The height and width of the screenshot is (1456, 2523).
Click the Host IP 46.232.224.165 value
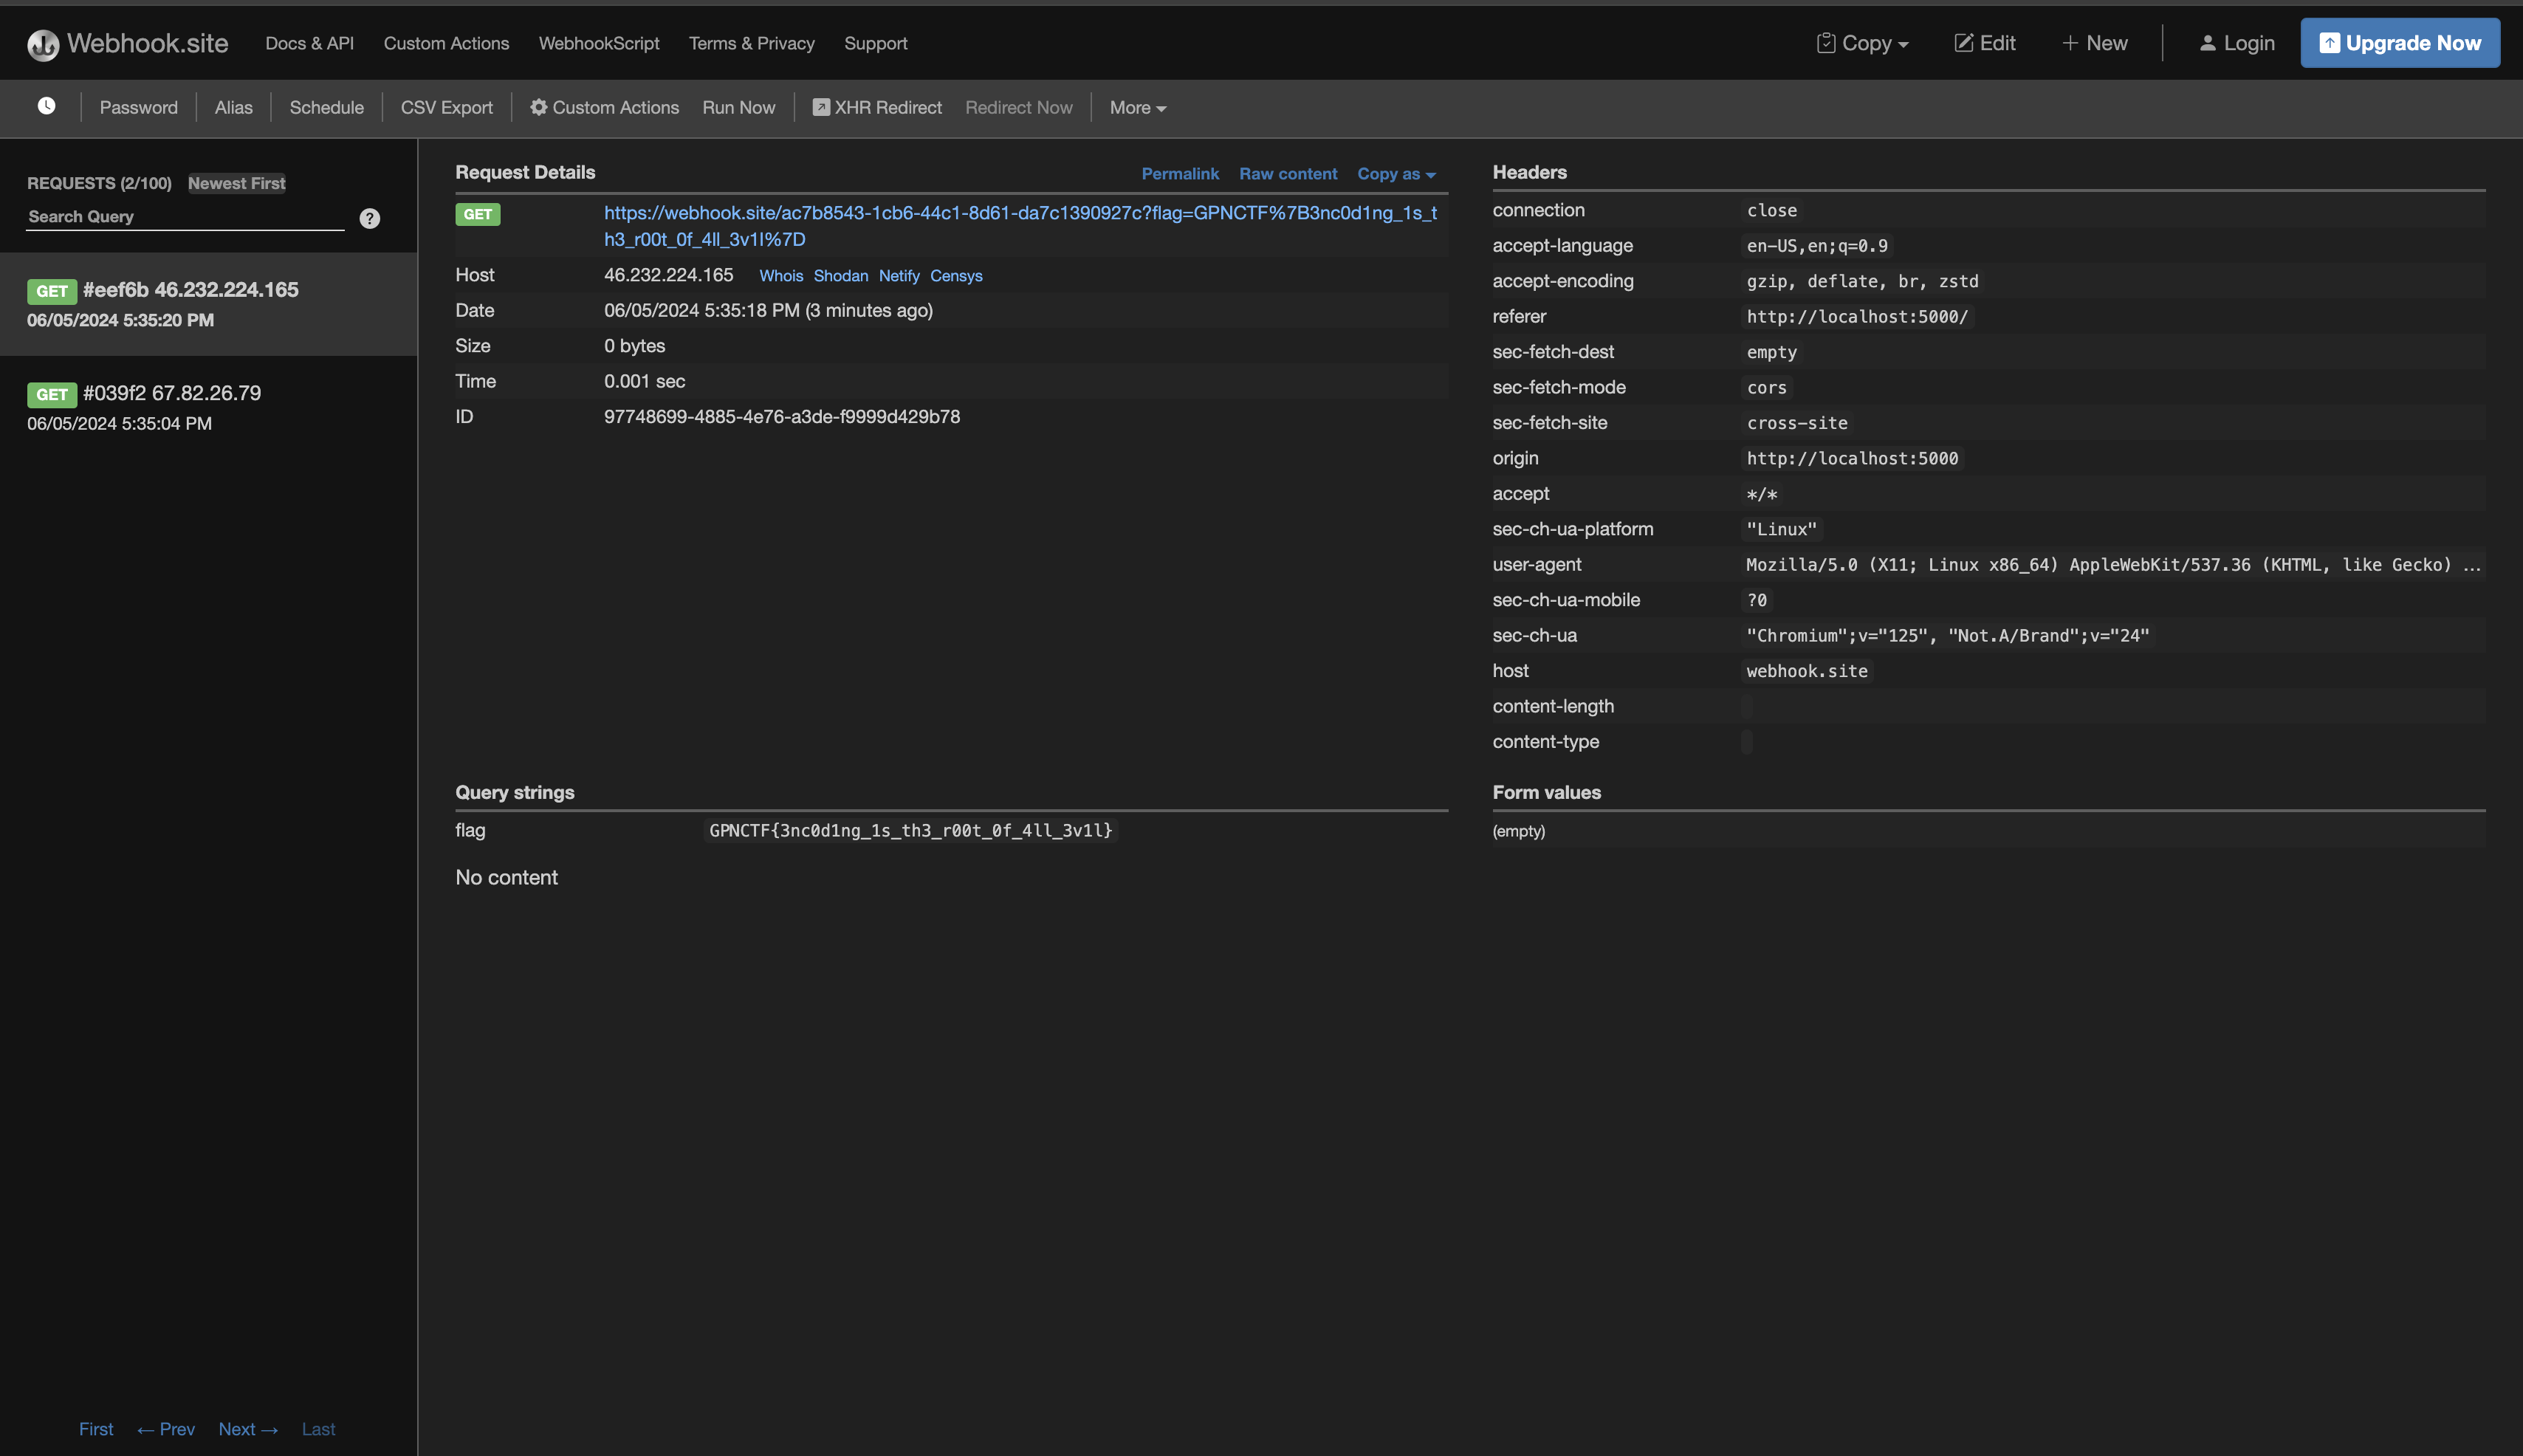[668, 275]
